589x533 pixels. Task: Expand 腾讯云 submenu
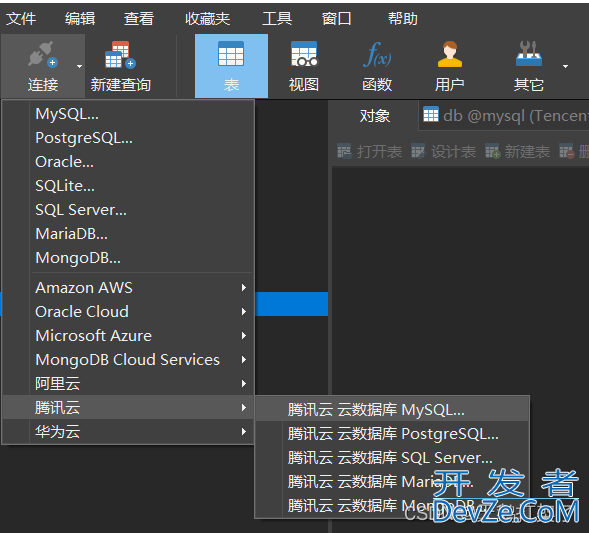tap(128, 408)
